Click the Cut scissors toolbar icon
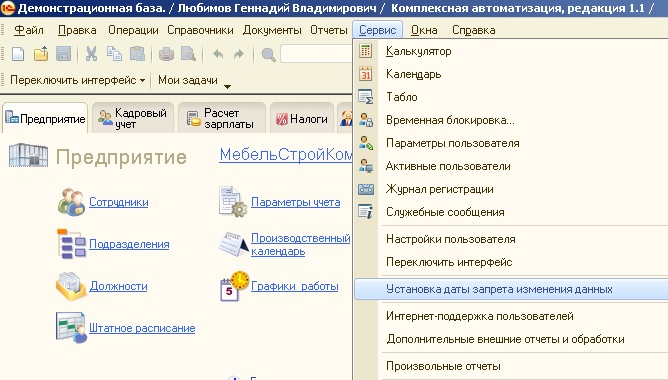The width and height of the screenshot is (668, 380). [x=91, y=55]
